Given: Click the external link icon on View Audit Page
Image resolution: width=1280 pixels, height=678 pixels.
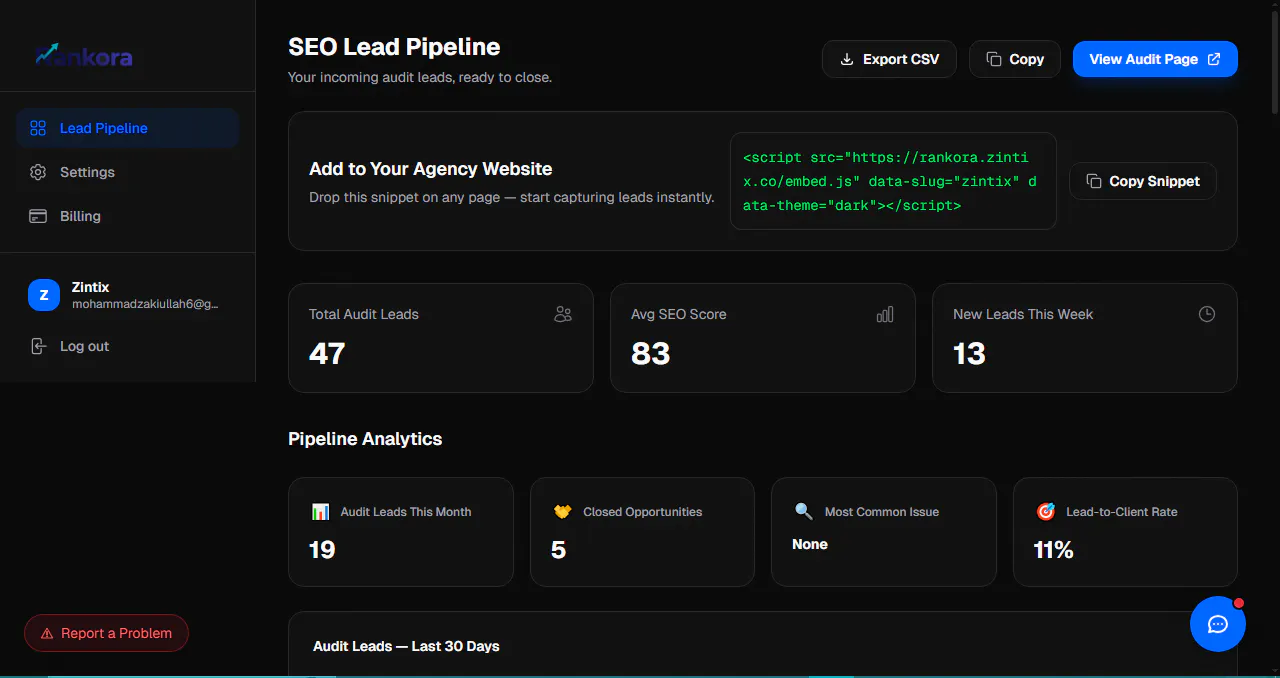Looking at the screenshot, I should coord(1214,59).
